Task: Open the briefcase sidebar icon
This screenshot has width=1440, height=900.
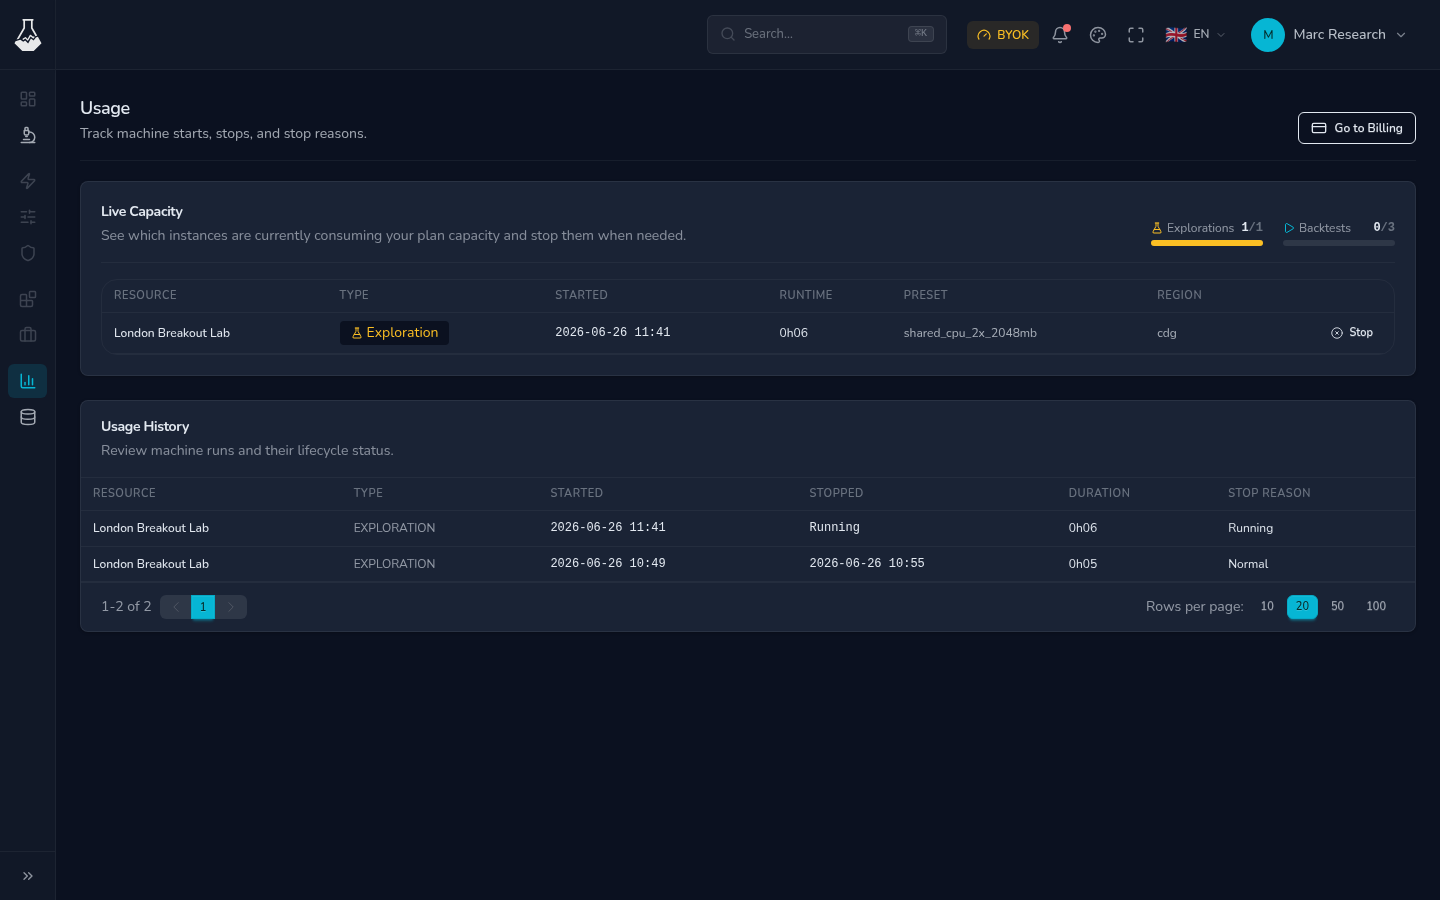Action: pyautogui.click(x=28, y=335)
